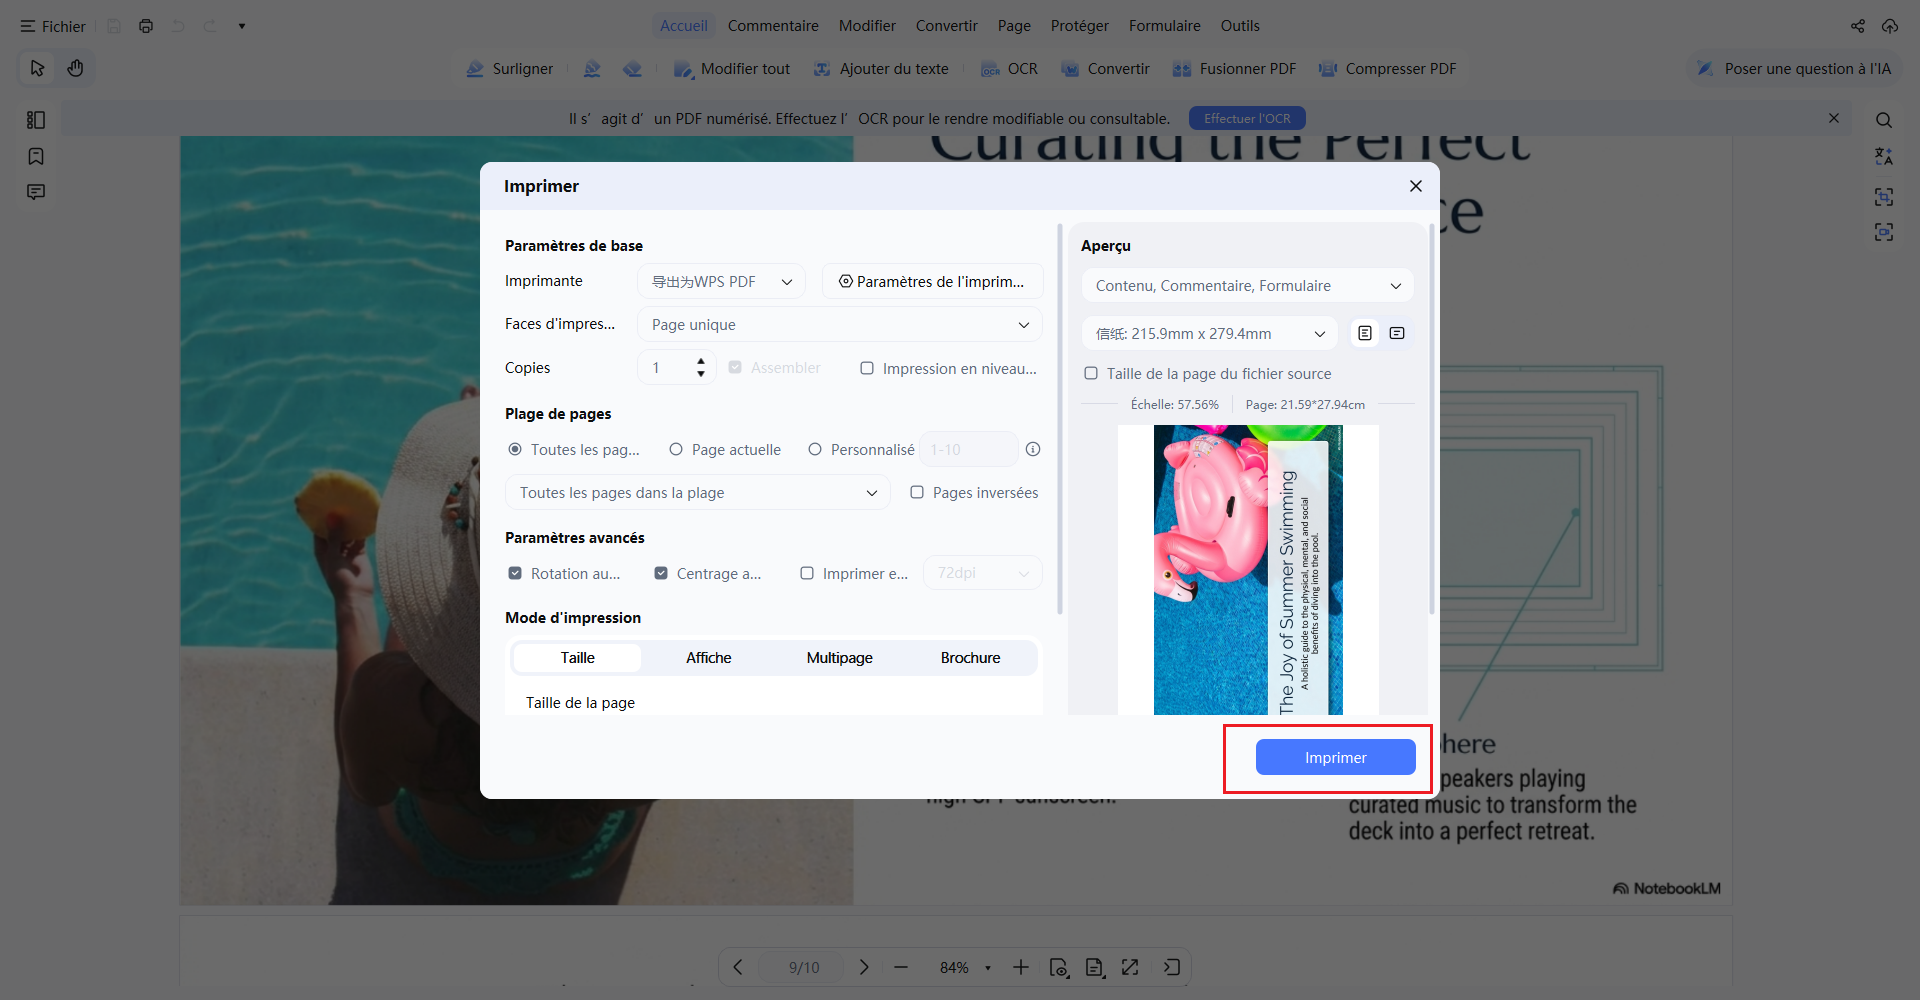Click the search magnifier icon on right

(1884, 120)
